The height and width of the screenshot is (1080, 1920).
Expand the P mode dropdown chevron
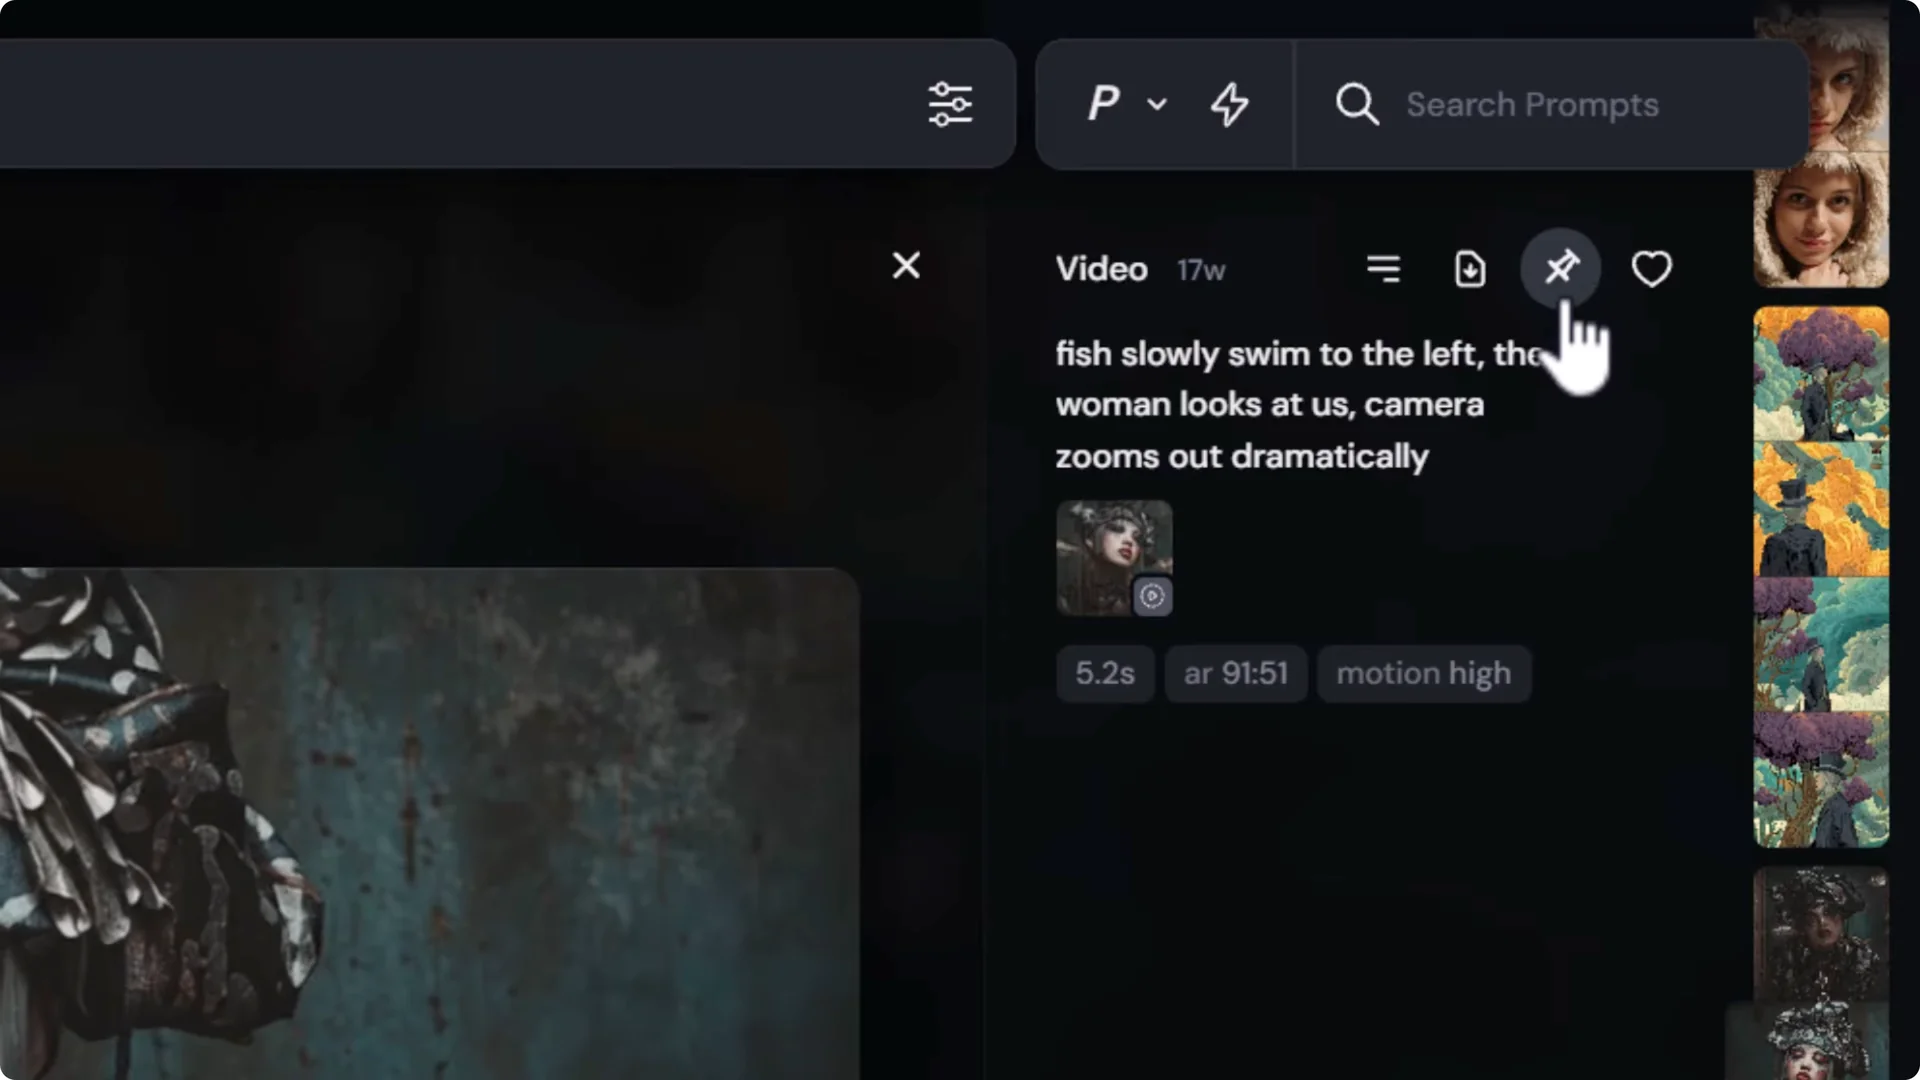pyautogui.click(x=1157, y=104)
